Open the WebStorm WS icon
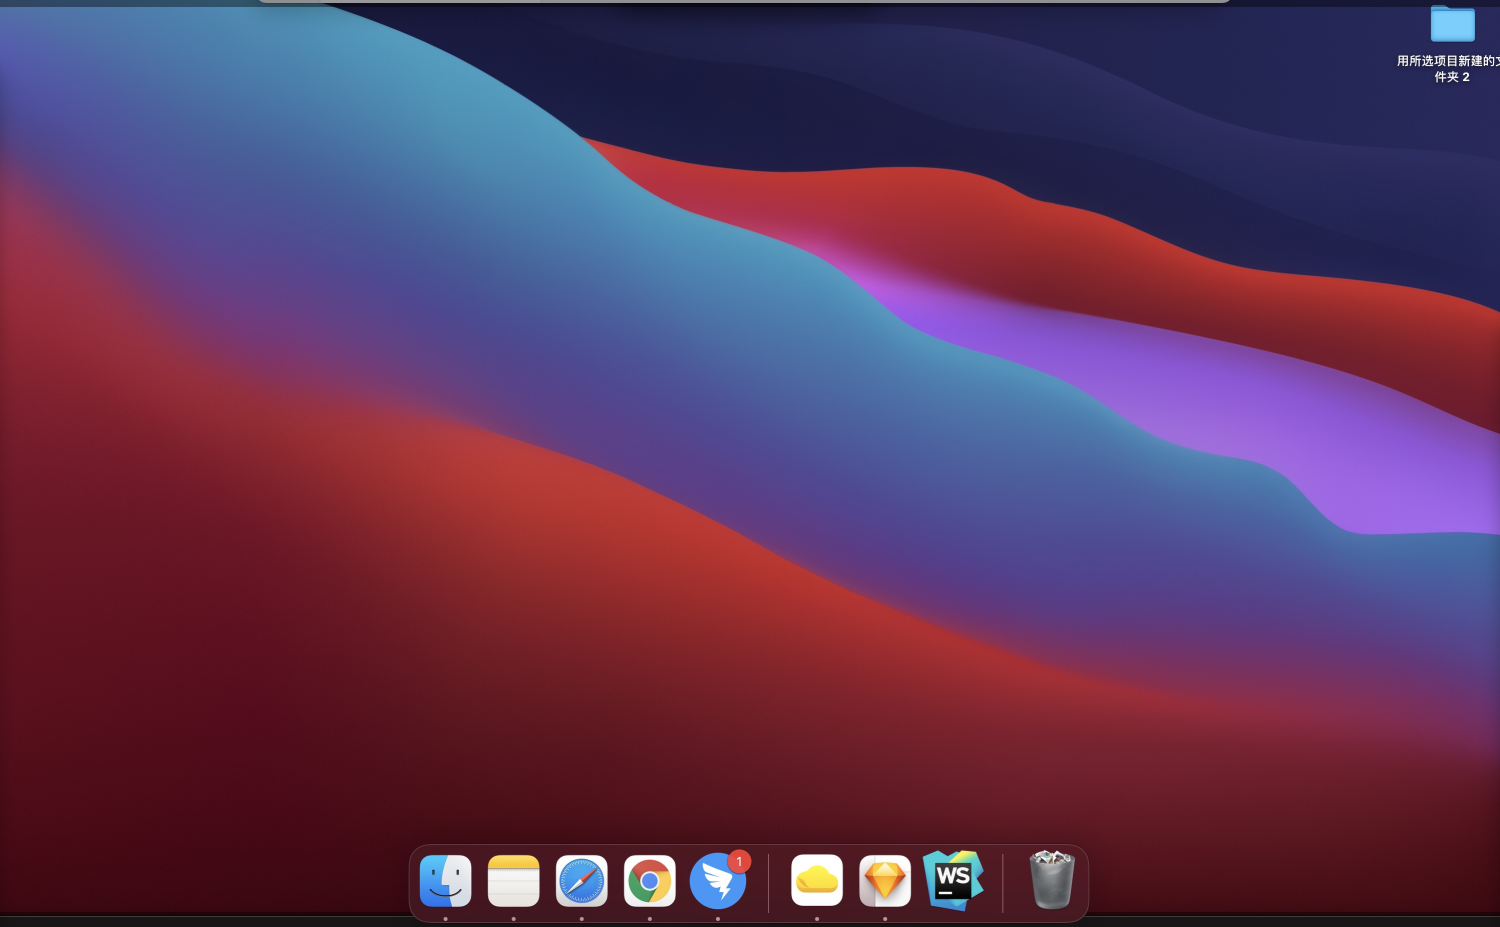Screen dimensions: 1500x927 [953, 881]
